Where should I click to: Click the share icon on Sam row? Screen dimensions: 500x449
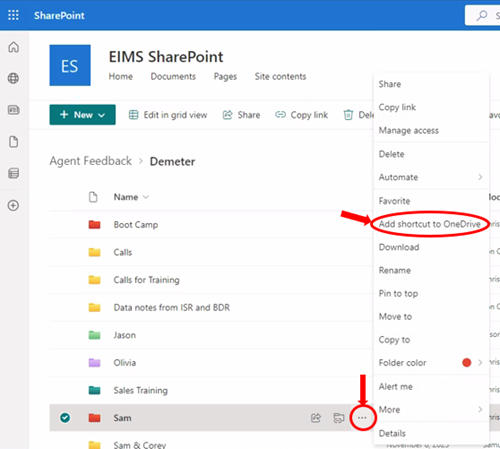pos(316,418)
